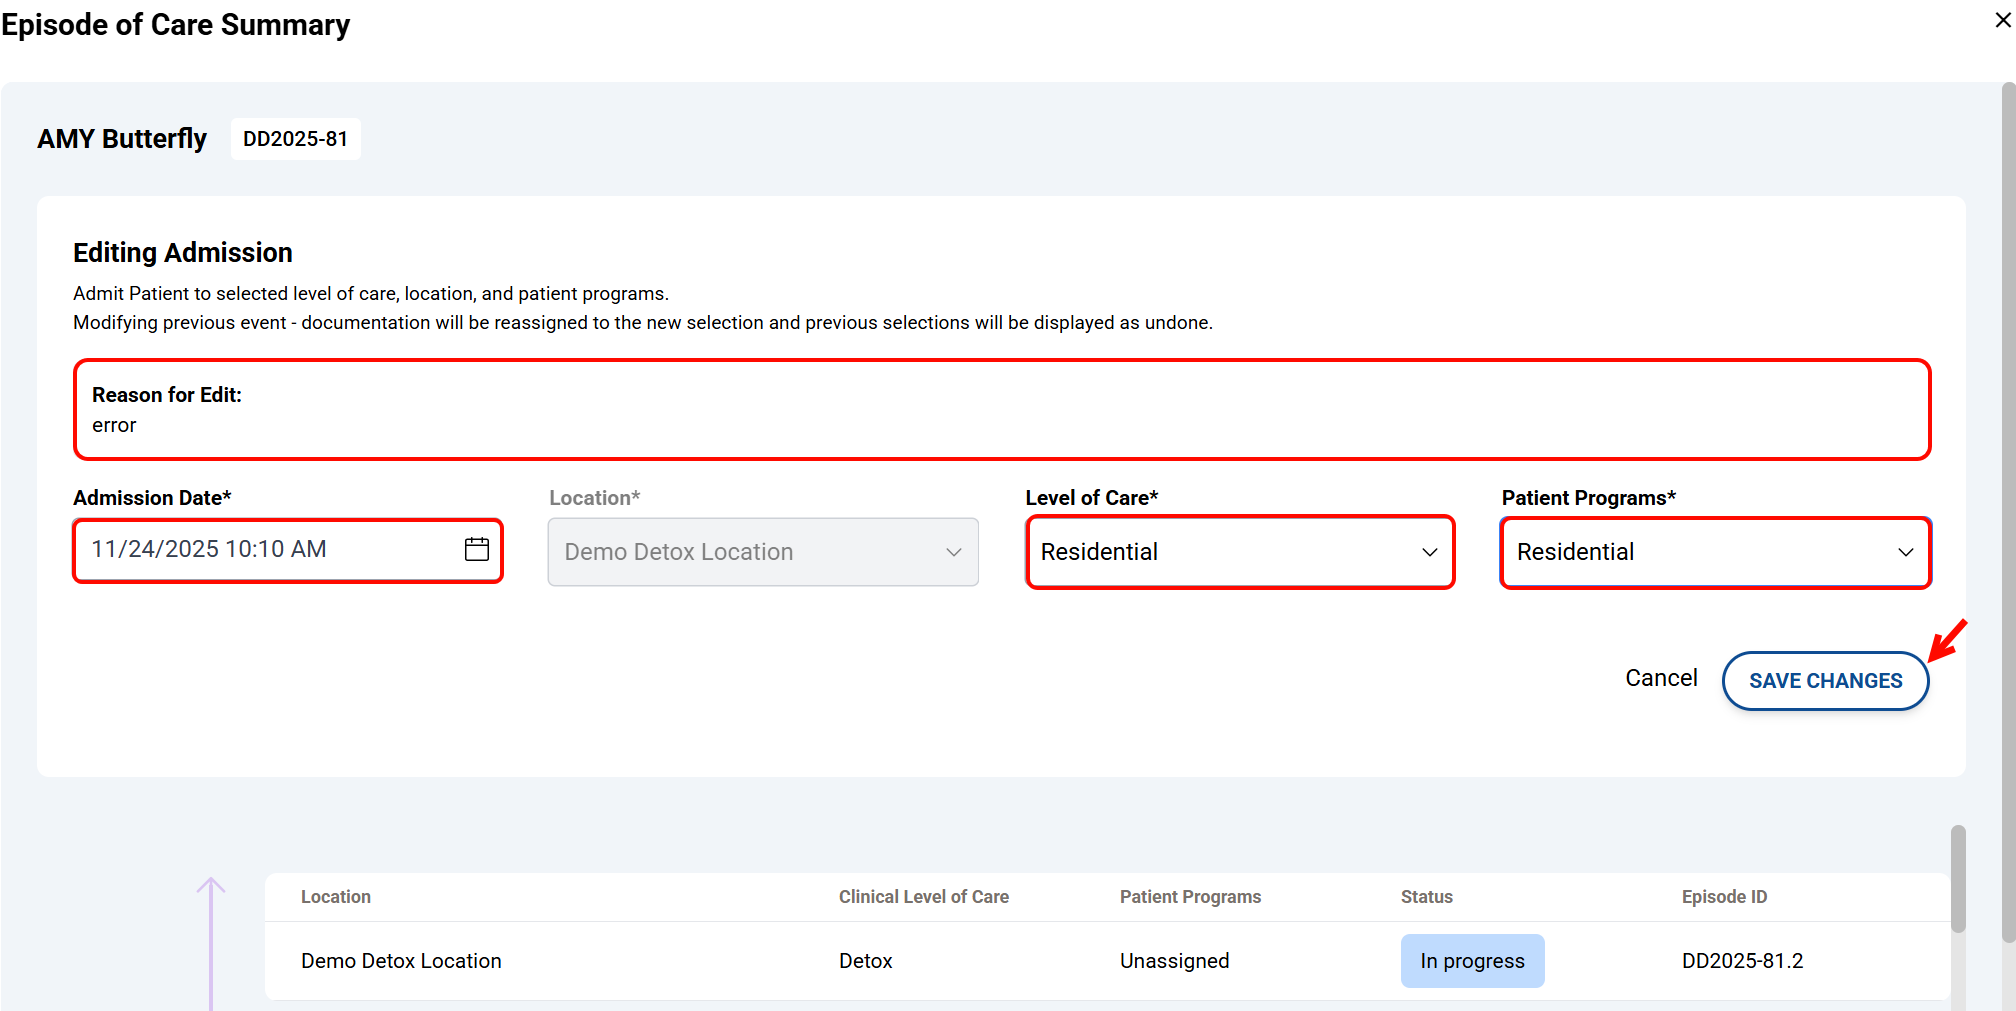Close the Episode of Care Summary dialog
Screen dimensions: 2016x1011
coord(2003,20)
